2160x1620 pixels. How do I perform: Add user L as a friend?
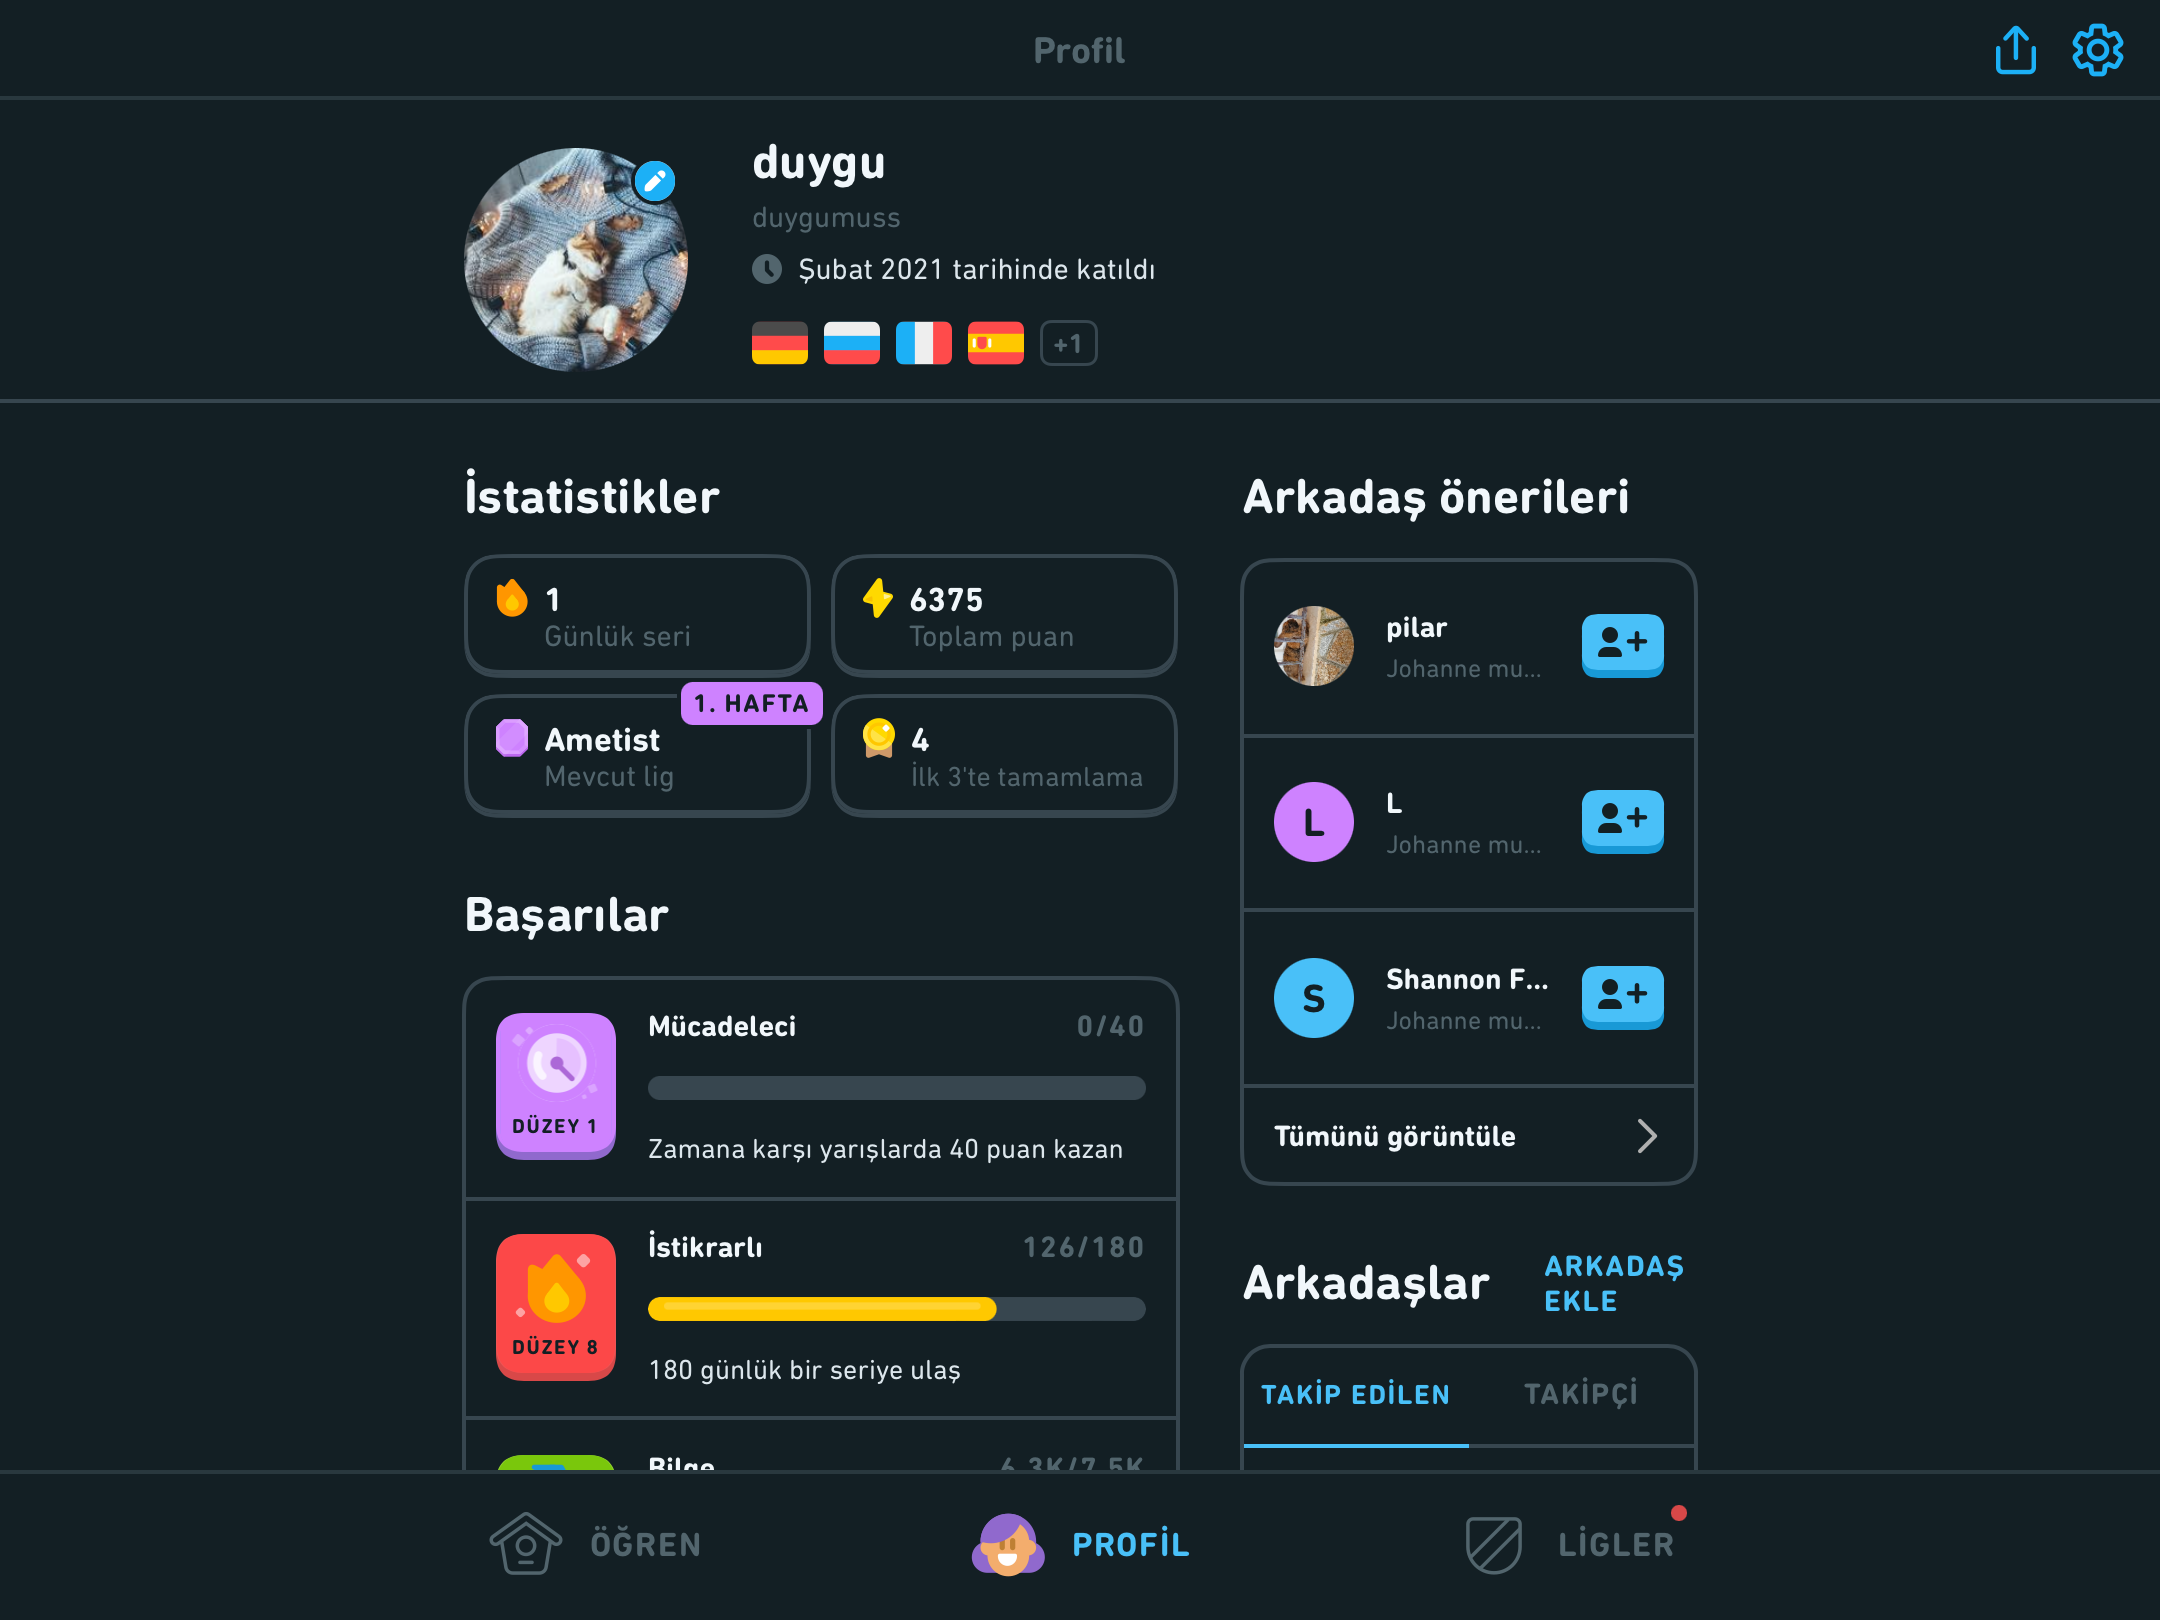point(1622,821)
